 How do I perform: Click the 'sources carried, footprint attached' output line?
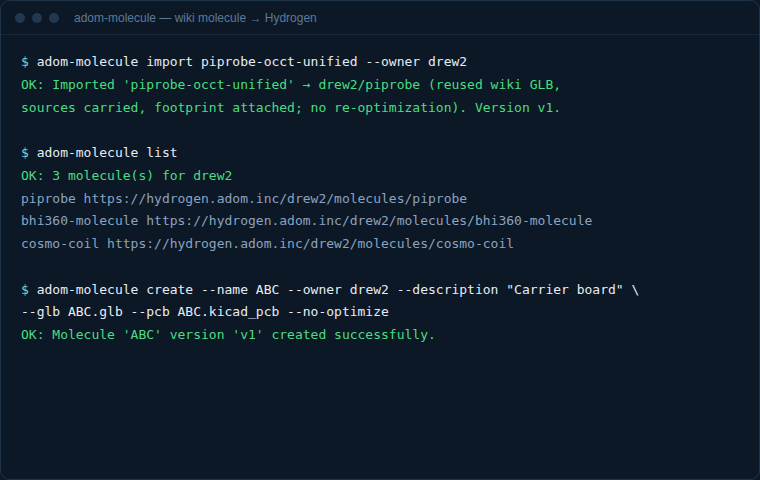click(x=290, y=107)
